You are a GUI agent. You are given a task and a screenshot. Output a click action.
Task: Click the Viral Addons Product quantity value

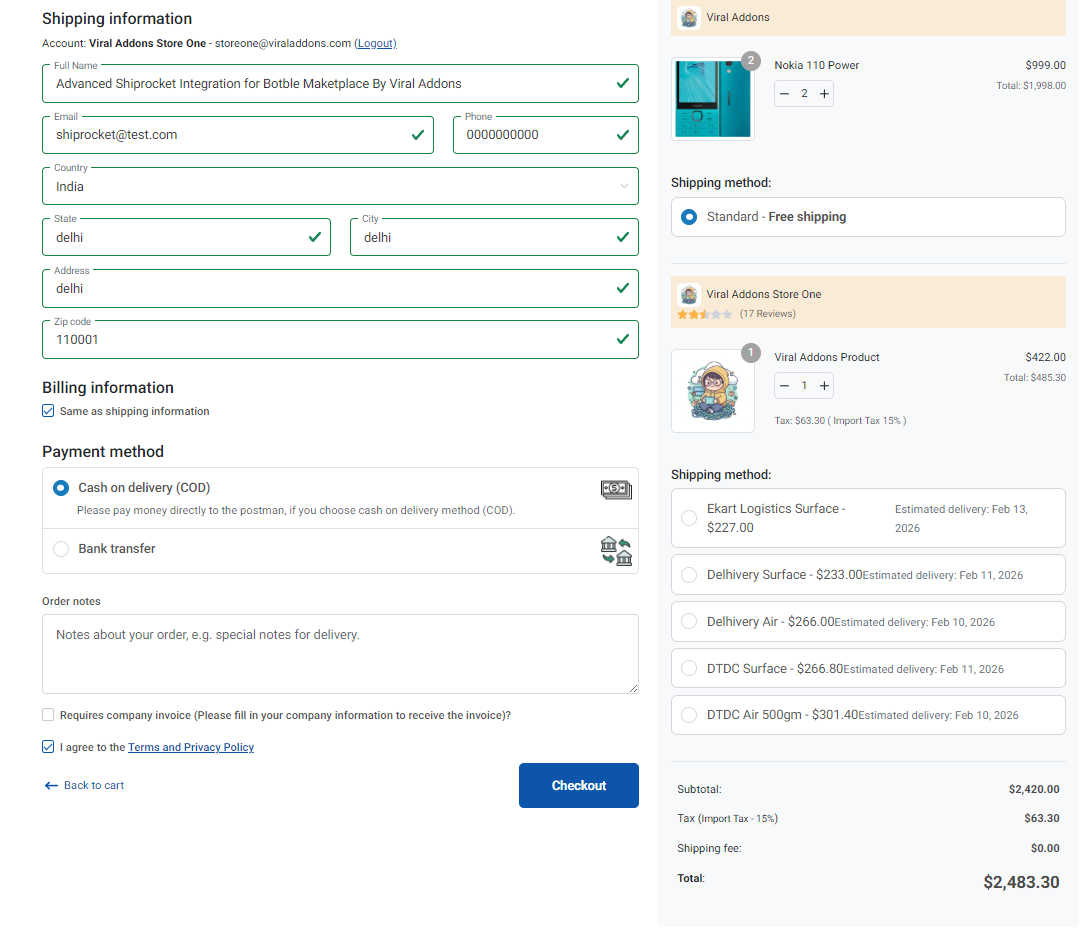click(x=805, y=386)
